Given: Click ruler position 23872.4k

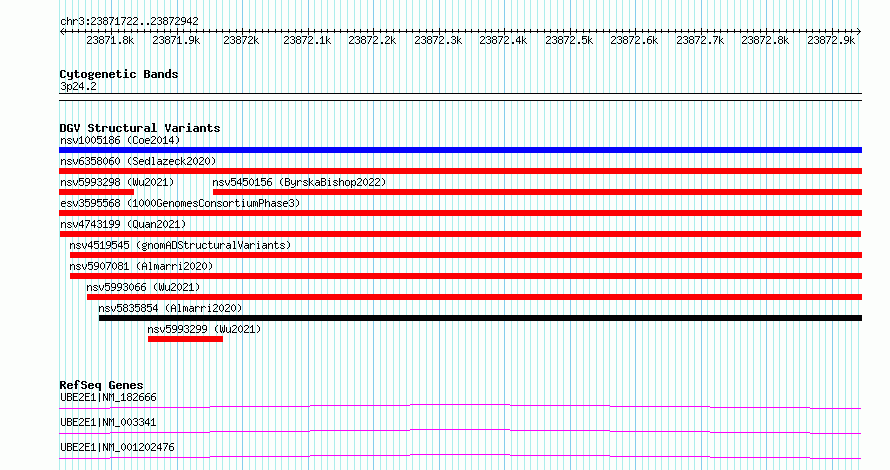Looking at the screenshot, I should point(503,40).
